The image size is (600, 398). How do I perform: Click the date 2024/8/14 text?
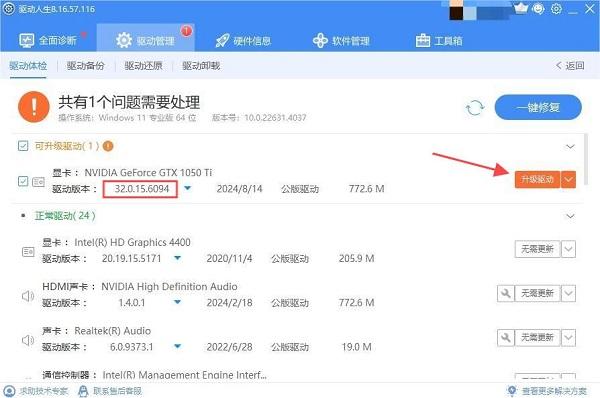[x=240, y=189]
